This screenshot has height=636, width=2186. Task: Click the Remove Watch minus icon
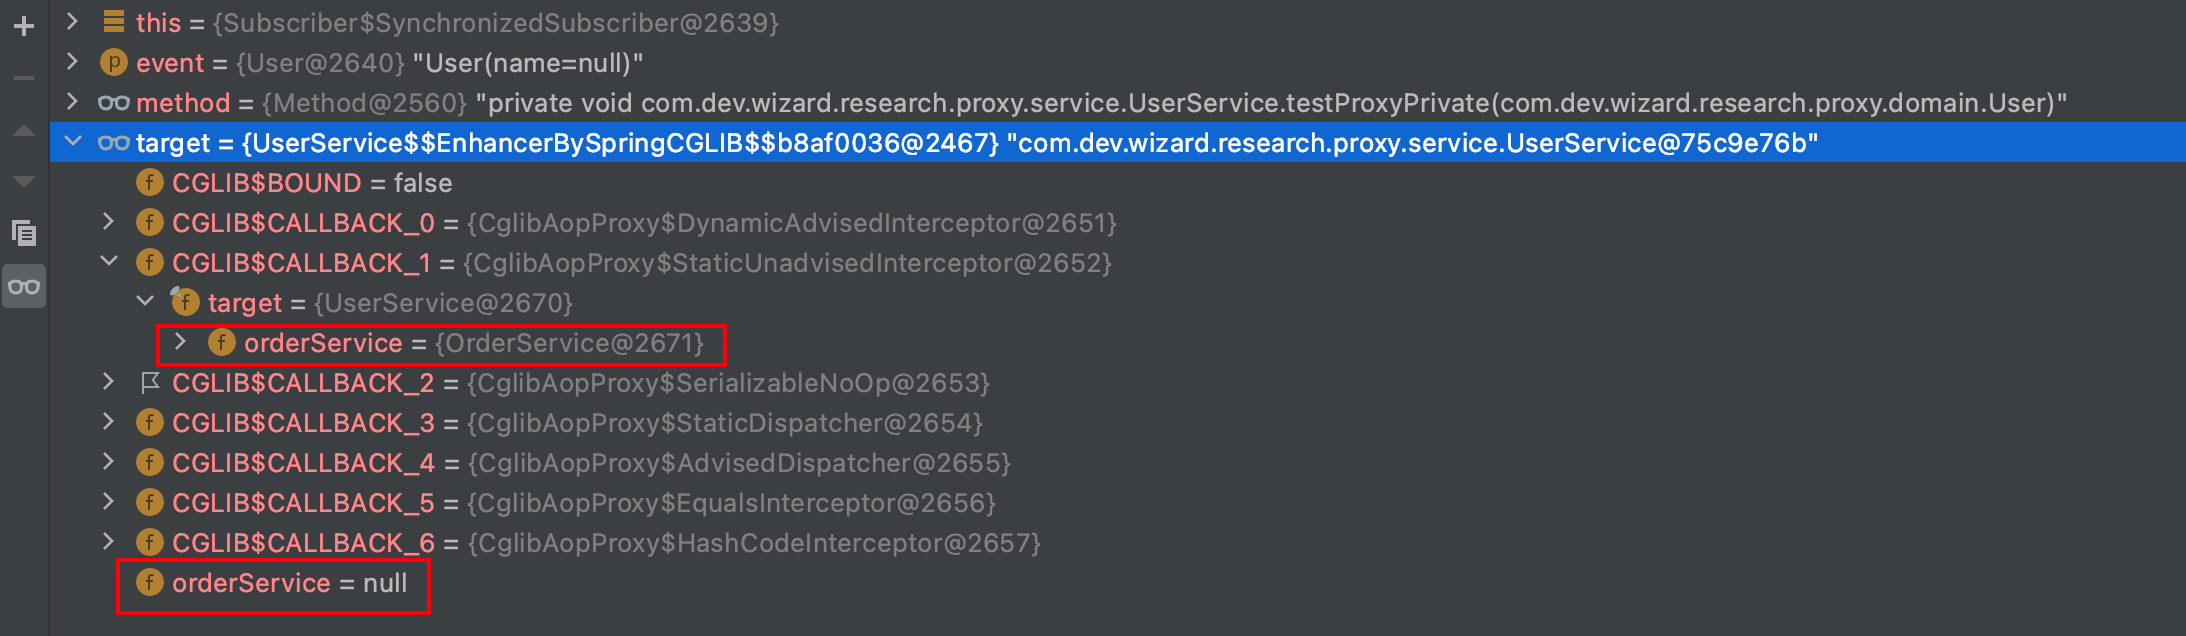[24, 78]
